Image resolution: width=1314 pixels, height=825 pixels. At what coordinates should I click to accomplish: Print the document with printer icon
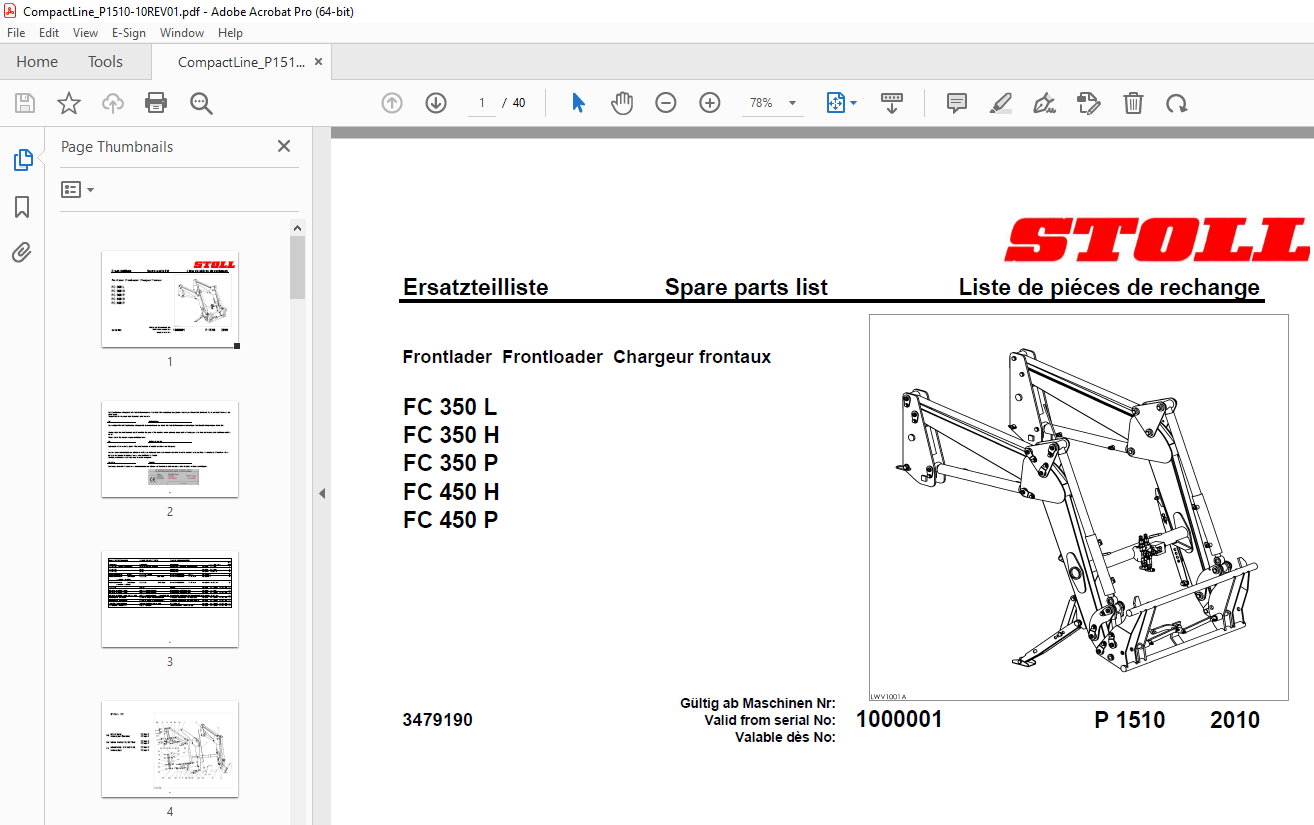click(x=156, y=103)
